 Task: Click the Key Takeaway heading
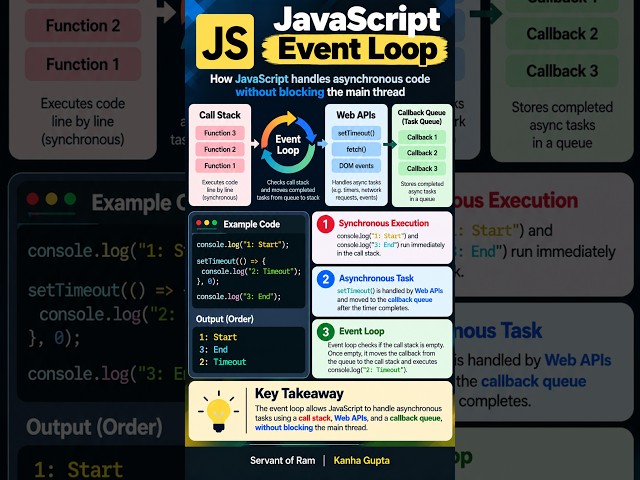click(299, 393)
